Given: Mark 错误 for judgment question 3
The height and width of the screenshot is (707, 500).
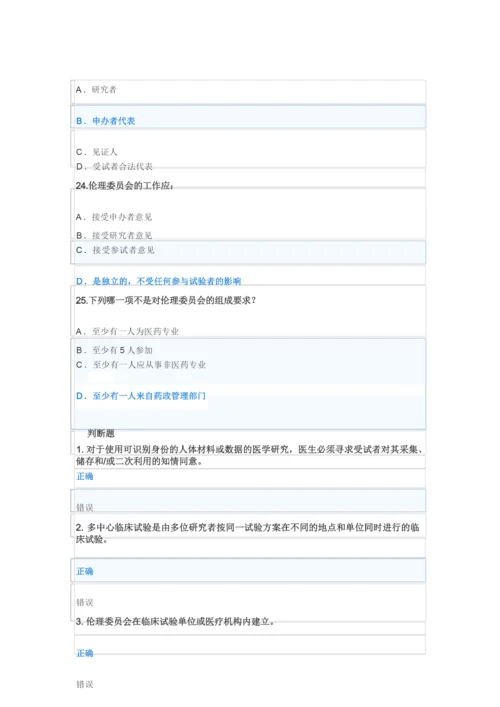Looking at the screenshot, I should 85,684.
